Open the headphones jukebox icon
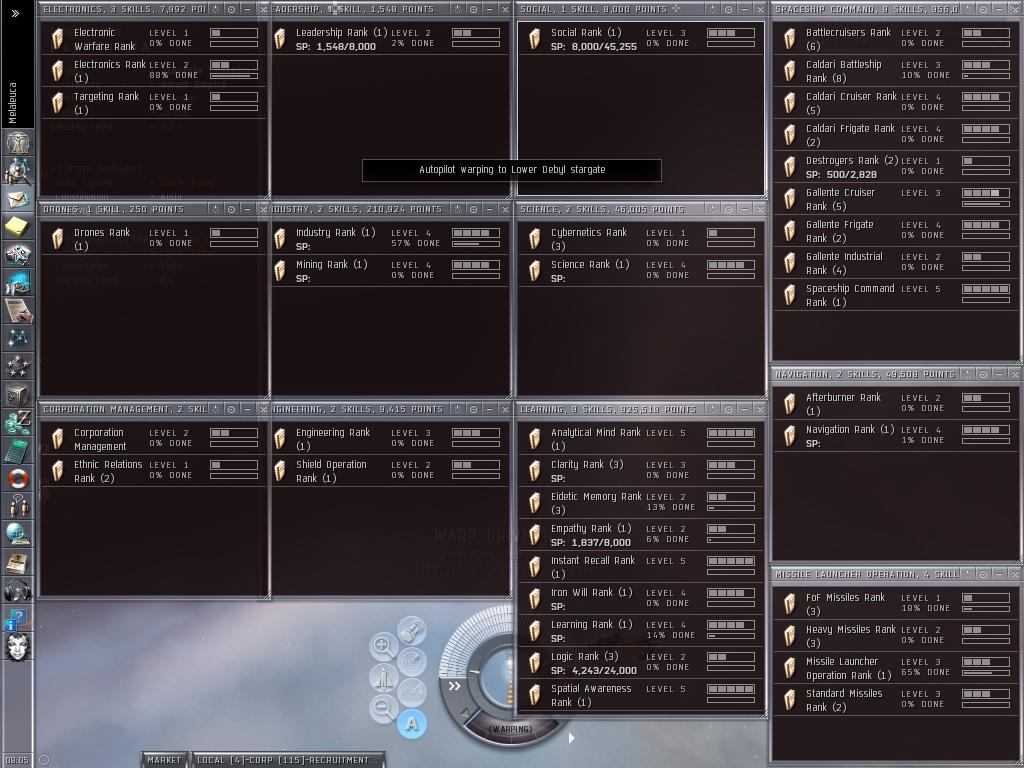This screenshot has height=768, width=1024. (x=18, y=591)
